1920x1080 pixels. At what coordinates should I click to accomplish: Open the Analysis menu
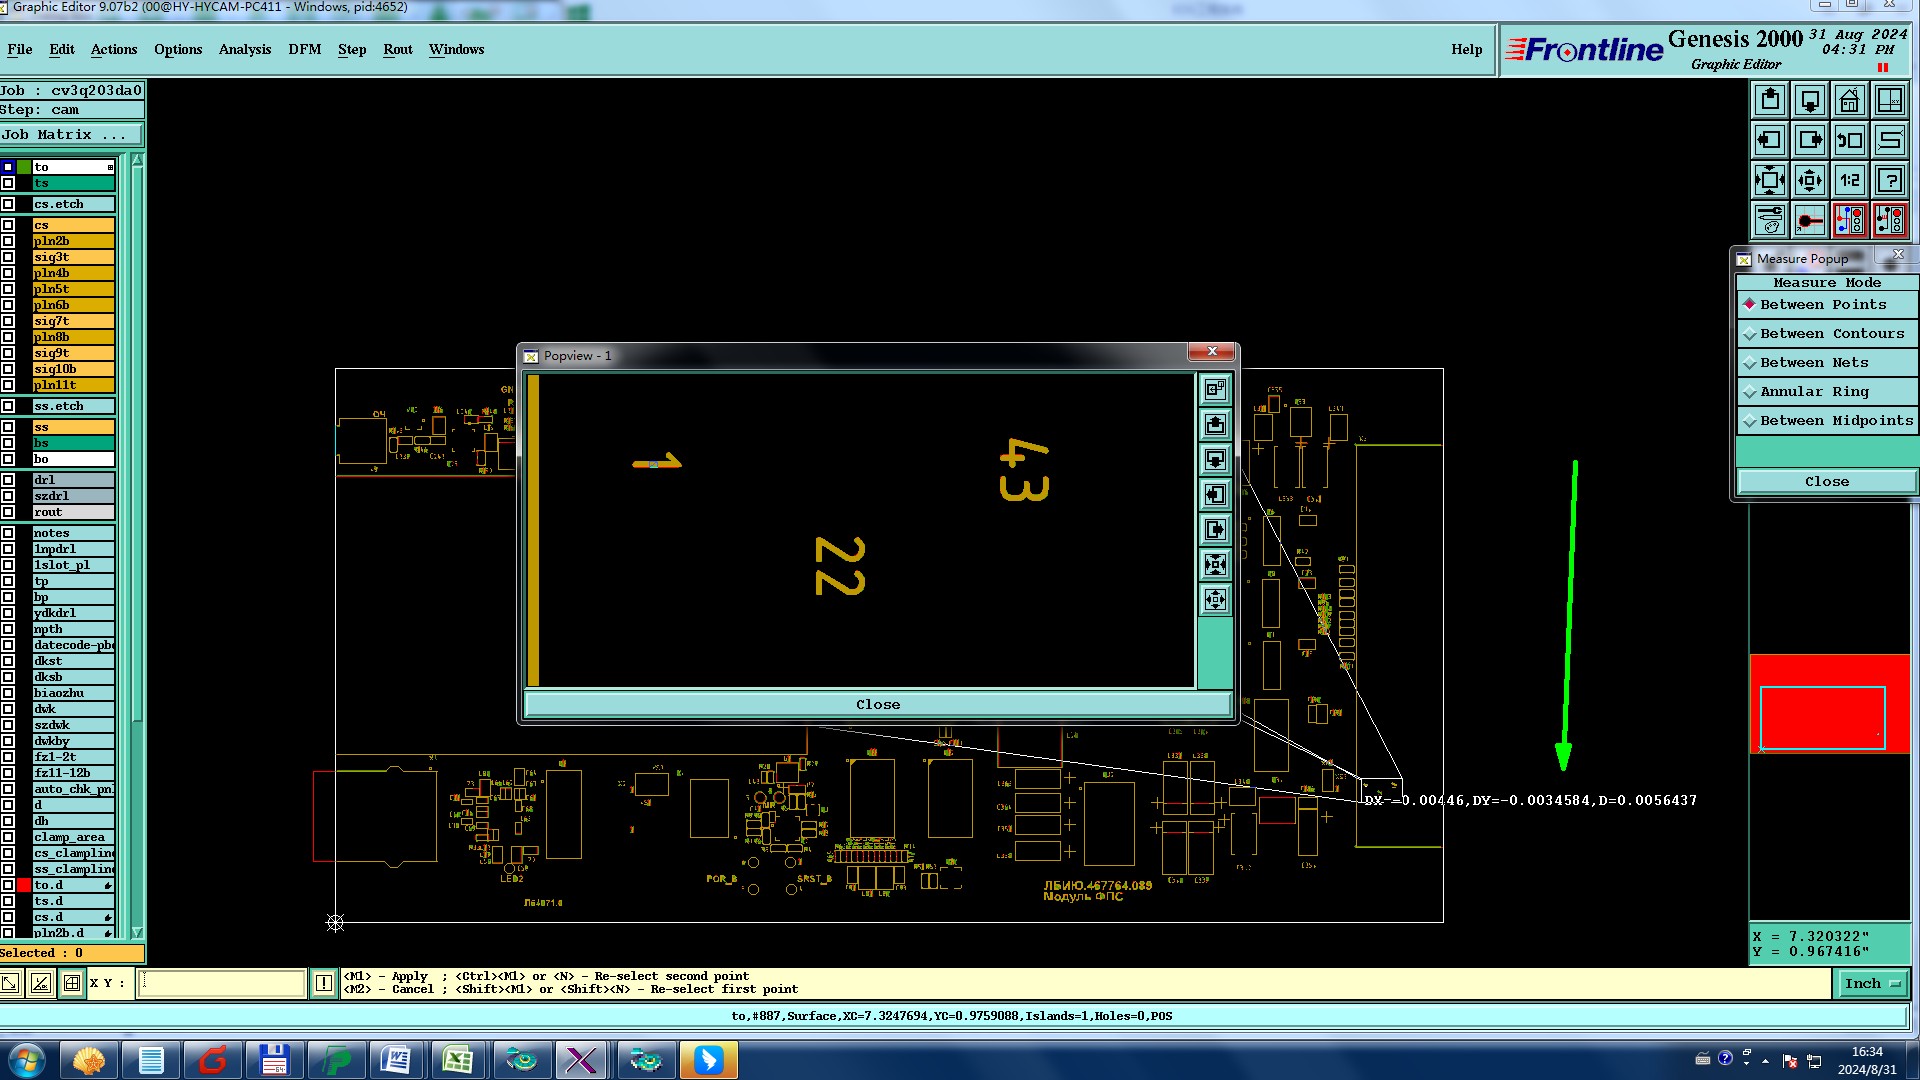click(244, 49)
